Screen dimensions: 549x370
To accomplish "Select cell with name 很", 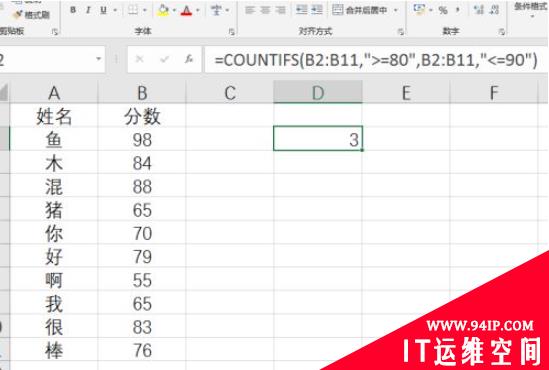I will click(54, 327).
